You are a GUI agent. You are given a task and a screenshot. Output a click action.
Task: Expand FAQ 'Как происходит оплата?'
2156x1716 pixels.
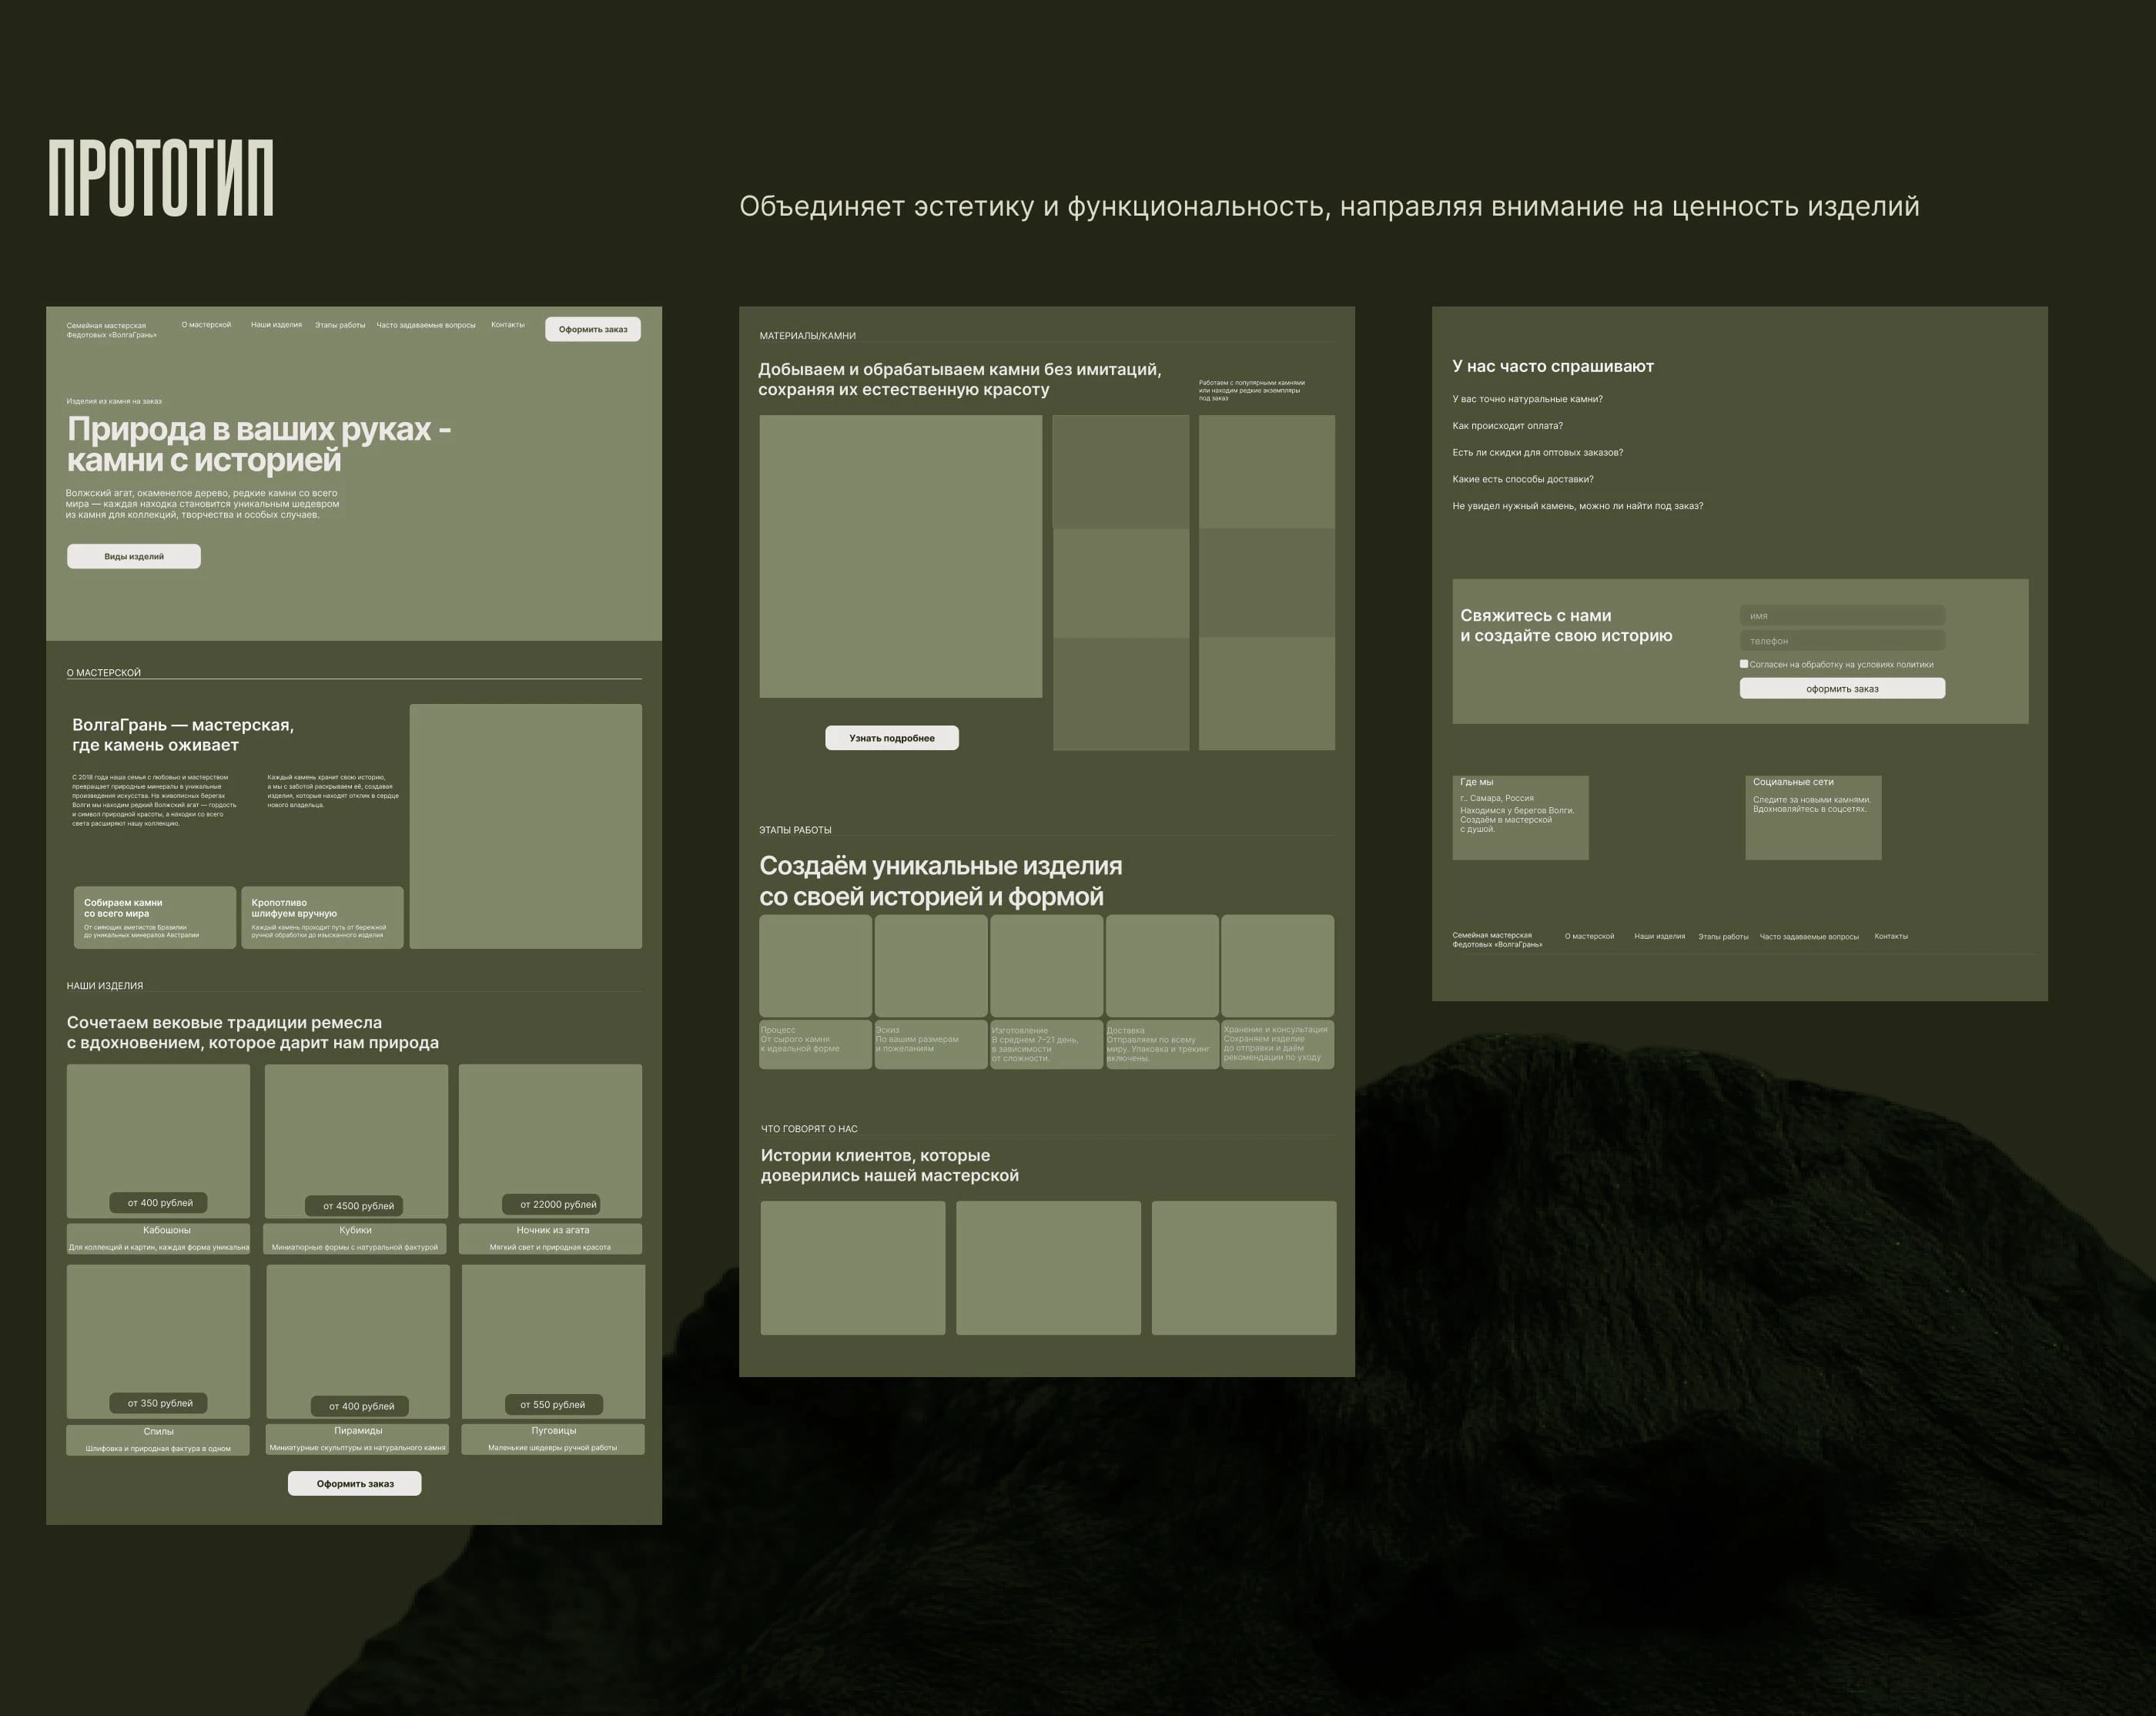pos(1507,426)
